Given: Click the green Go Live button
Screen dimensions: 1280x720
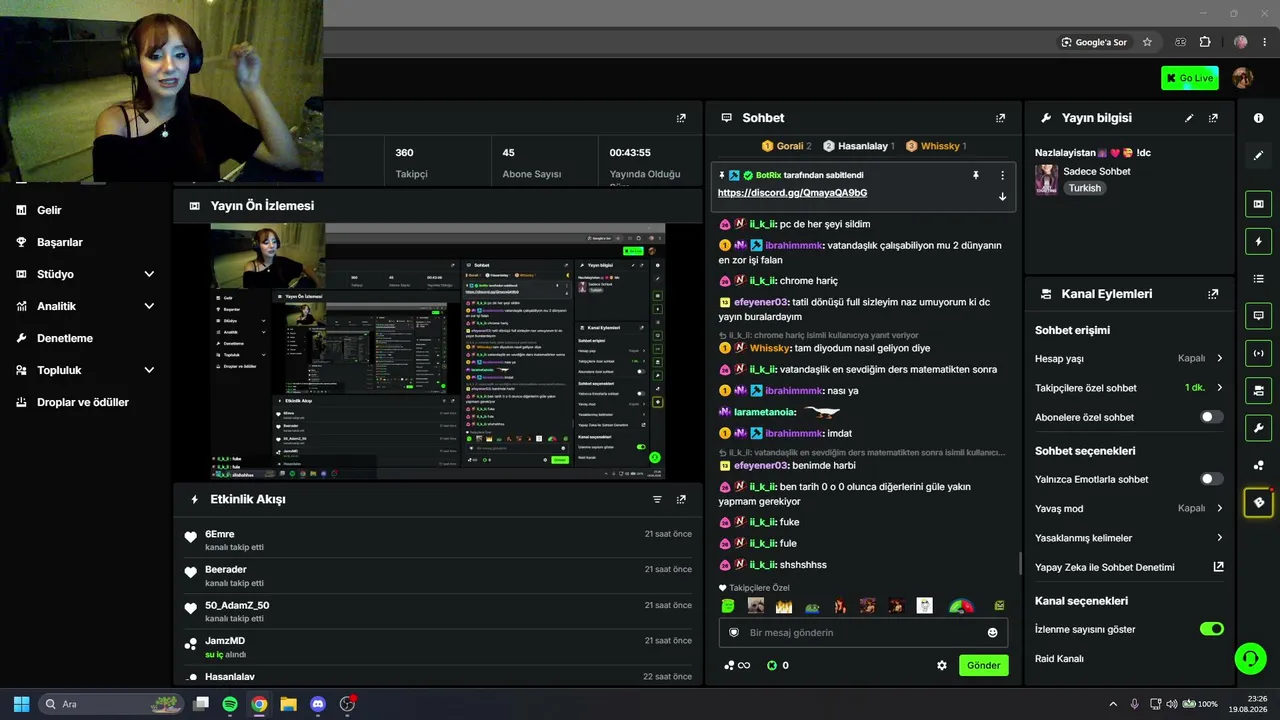Looking at the screenshot, I should (1189, 78).
